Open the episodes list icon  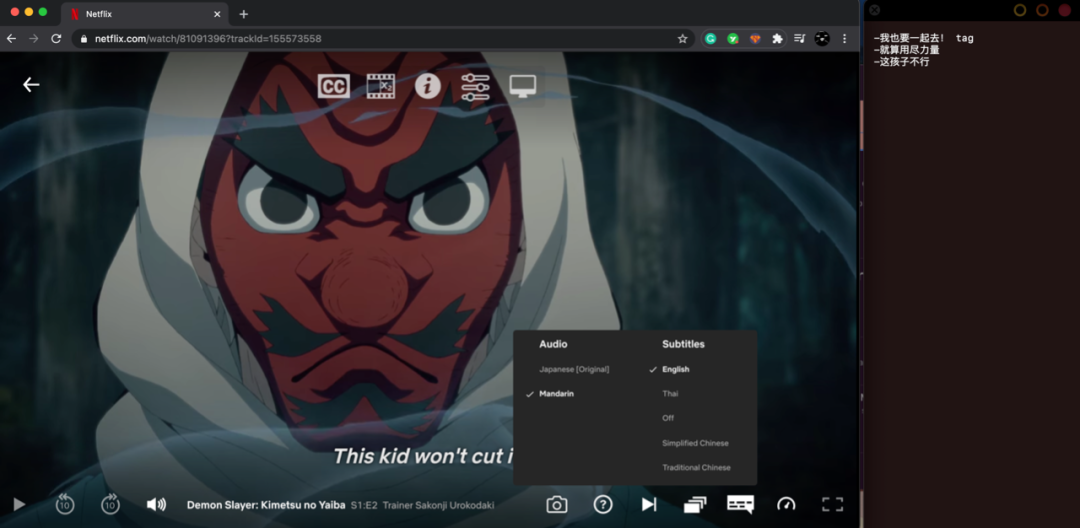coord(695,505)
